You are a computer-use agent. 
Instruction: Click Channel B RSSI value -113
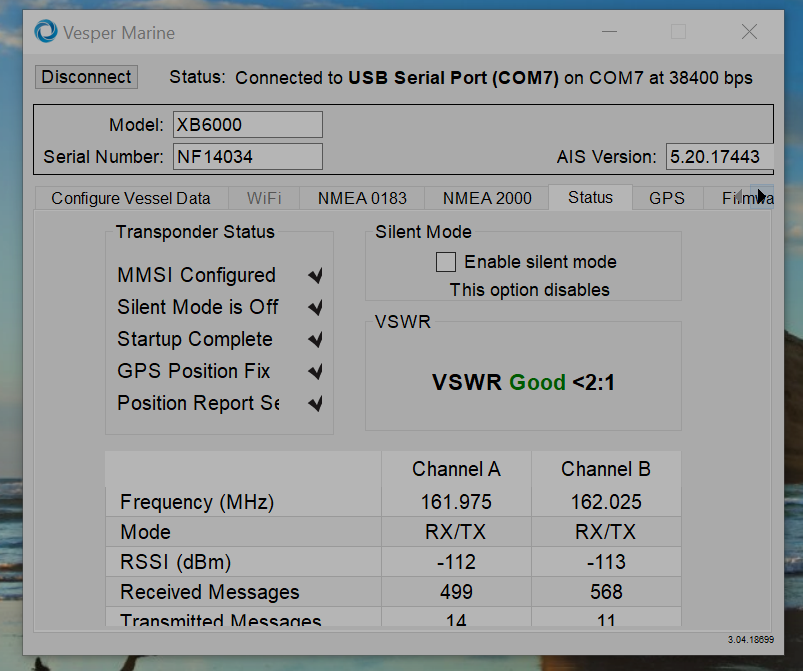pos(606,562)
